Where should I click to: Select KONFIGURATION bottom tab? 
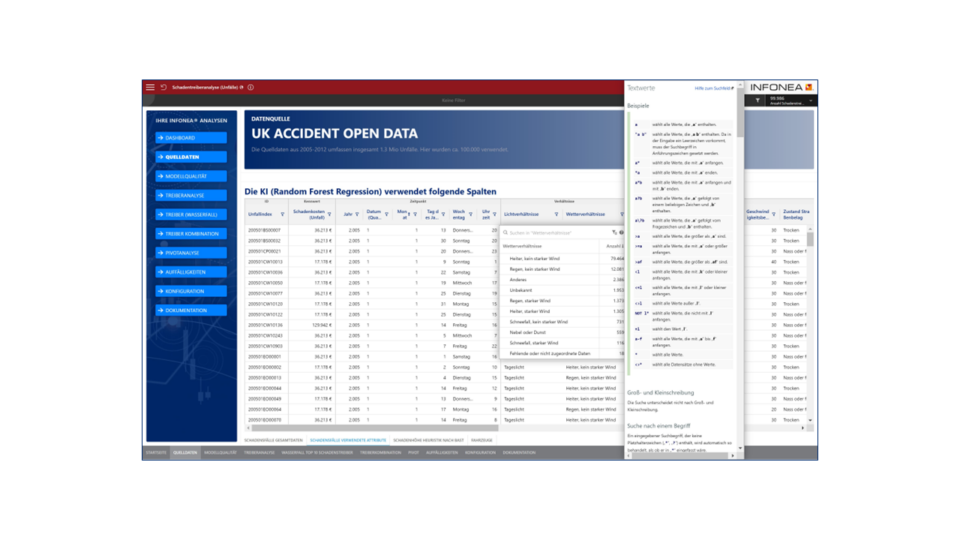(x=480, y=453)
